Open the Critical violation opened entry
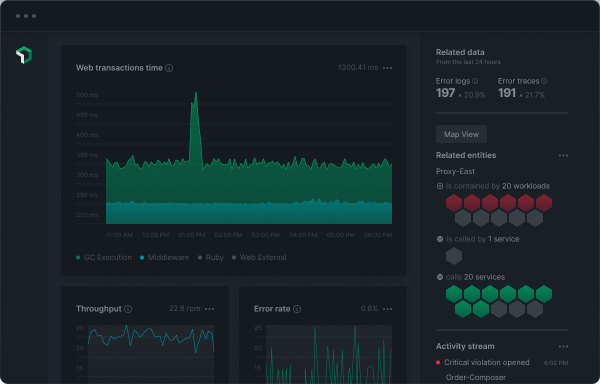The width and height of the screenshot is (600, 384). tap(486, 362)
